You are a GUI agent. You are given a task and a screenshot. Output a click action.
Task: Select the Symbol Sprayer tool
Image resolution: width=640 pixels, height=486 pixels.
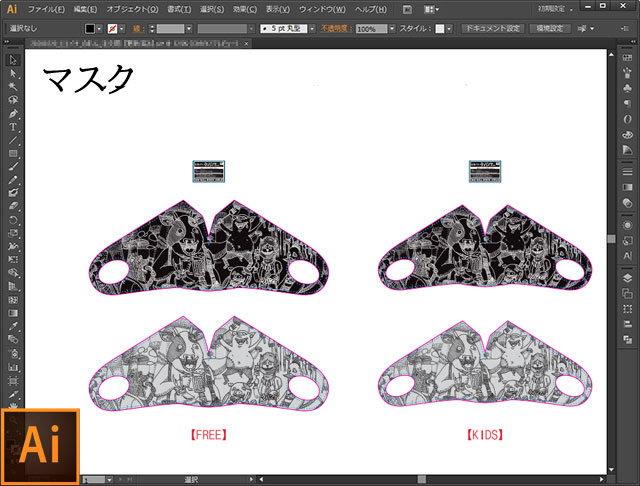[x=13, y=353]
